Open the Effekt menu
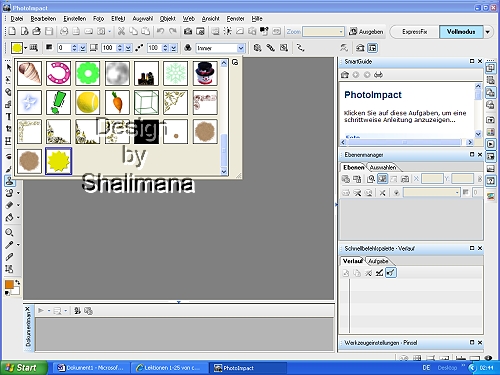 tap(118, 19)
